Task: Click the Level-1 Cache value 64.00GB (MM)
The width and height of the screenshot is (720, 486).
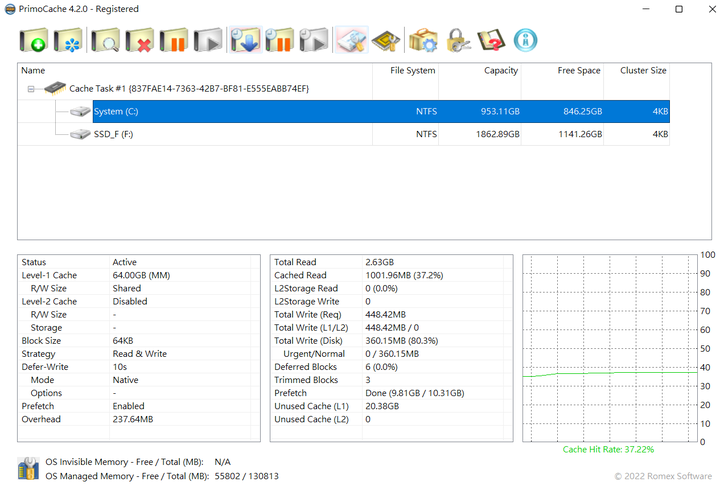Action: coord(141,275)
